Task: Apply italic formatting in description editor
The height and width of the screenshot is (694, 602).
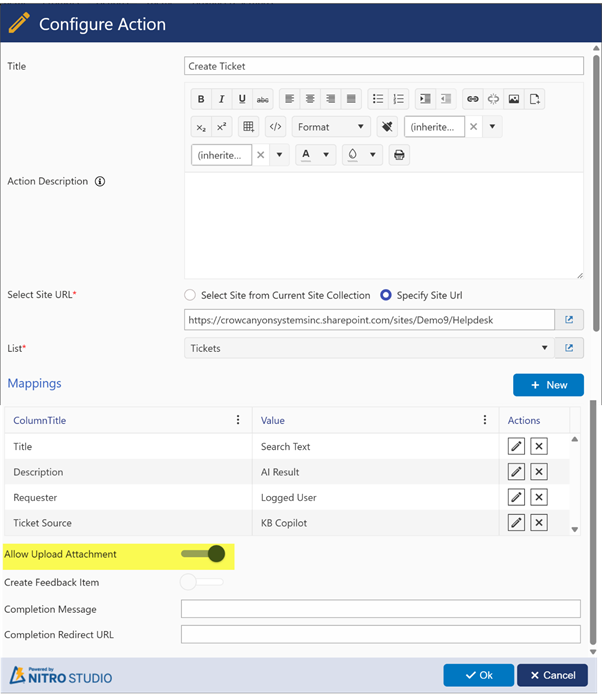Action: pyautogui.click(x=221, y=99)
